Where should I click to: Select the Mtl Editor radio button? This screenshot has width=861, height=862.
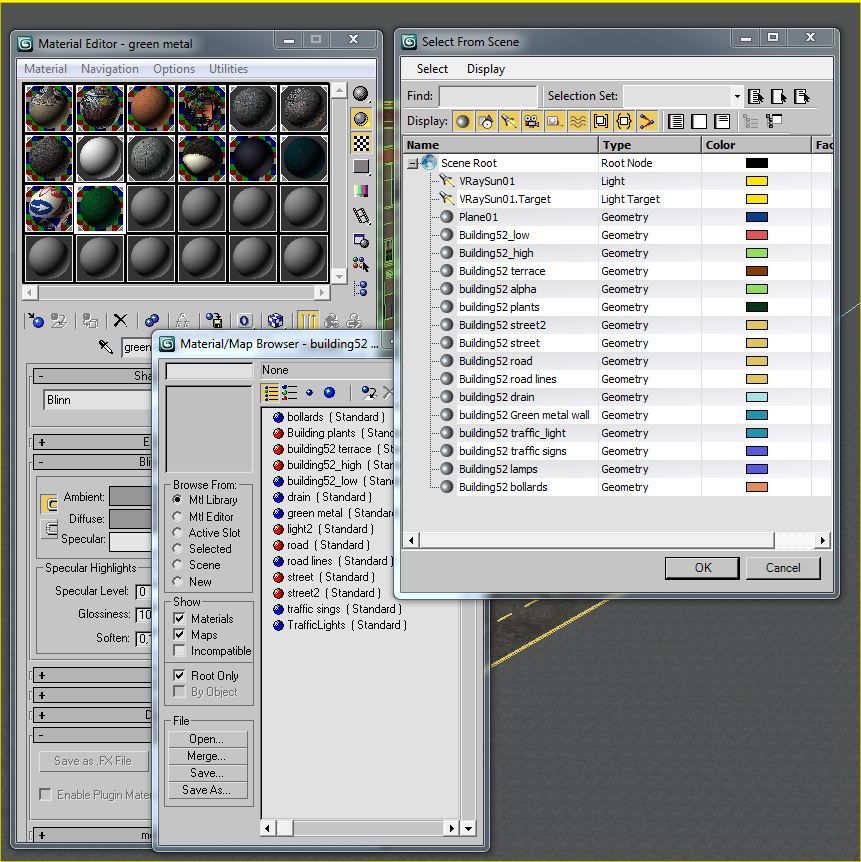(177, 516)
